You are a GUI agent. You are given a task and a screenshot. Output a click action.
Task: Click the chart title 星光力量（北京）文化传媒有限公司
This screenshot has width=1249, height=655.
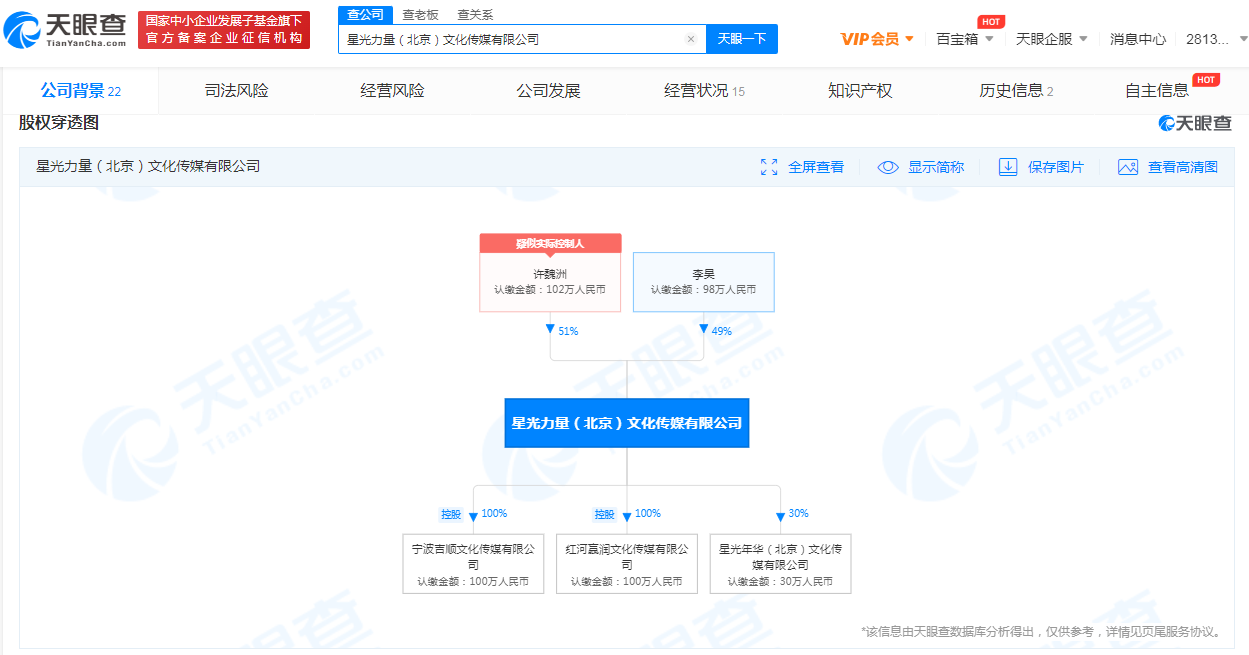[x=149, y=167]
